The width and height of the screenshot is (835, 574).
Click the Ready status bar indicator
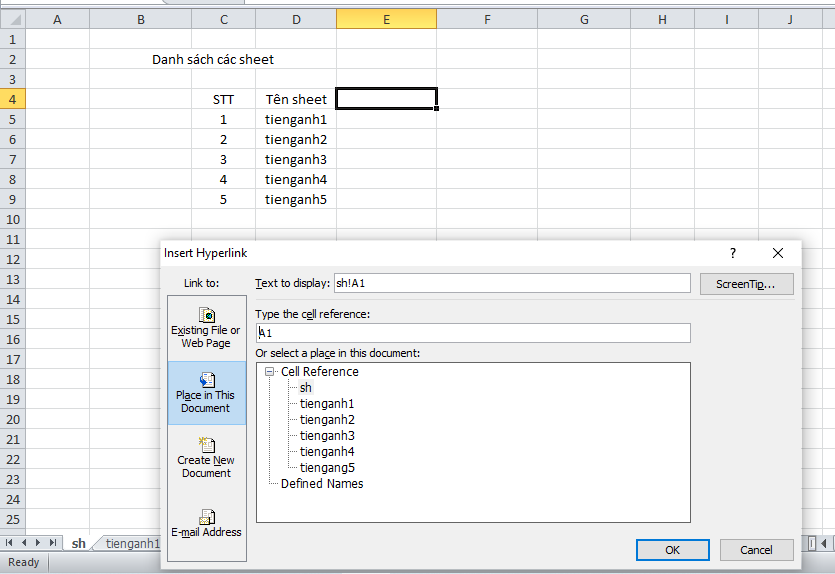tap(23, 562)
